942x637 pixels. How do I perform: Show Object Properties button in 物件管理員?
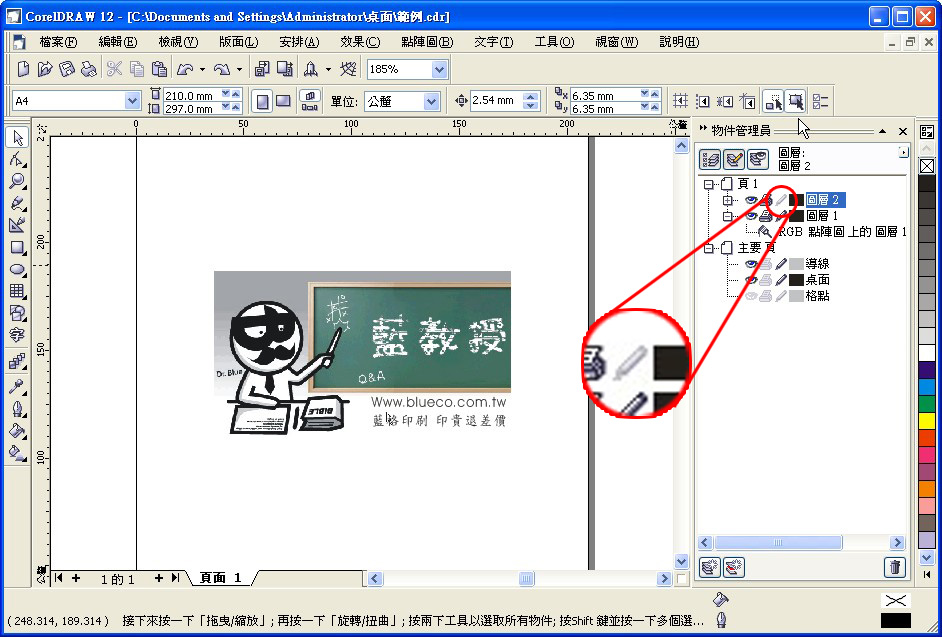point(711,160)
